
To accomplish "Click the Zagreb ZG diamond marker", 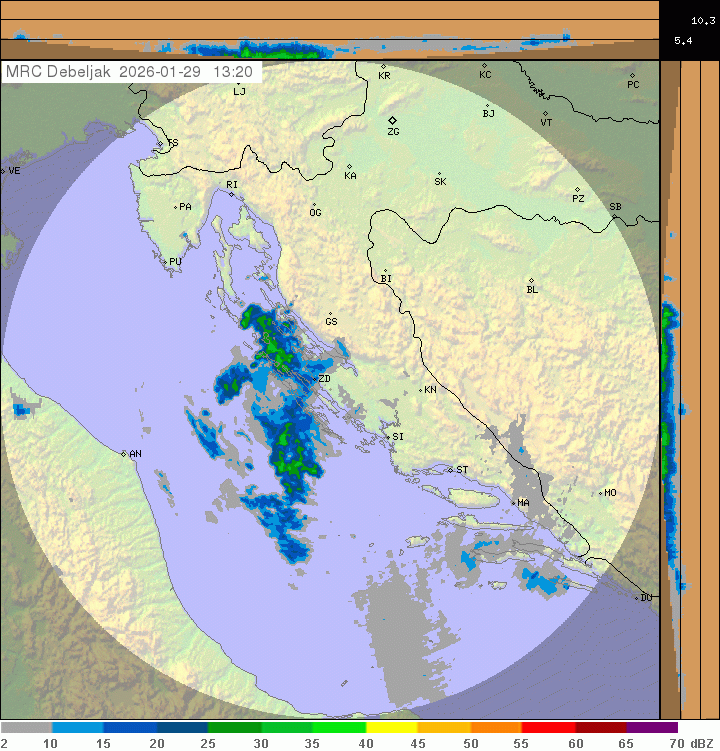I will 392,120.
